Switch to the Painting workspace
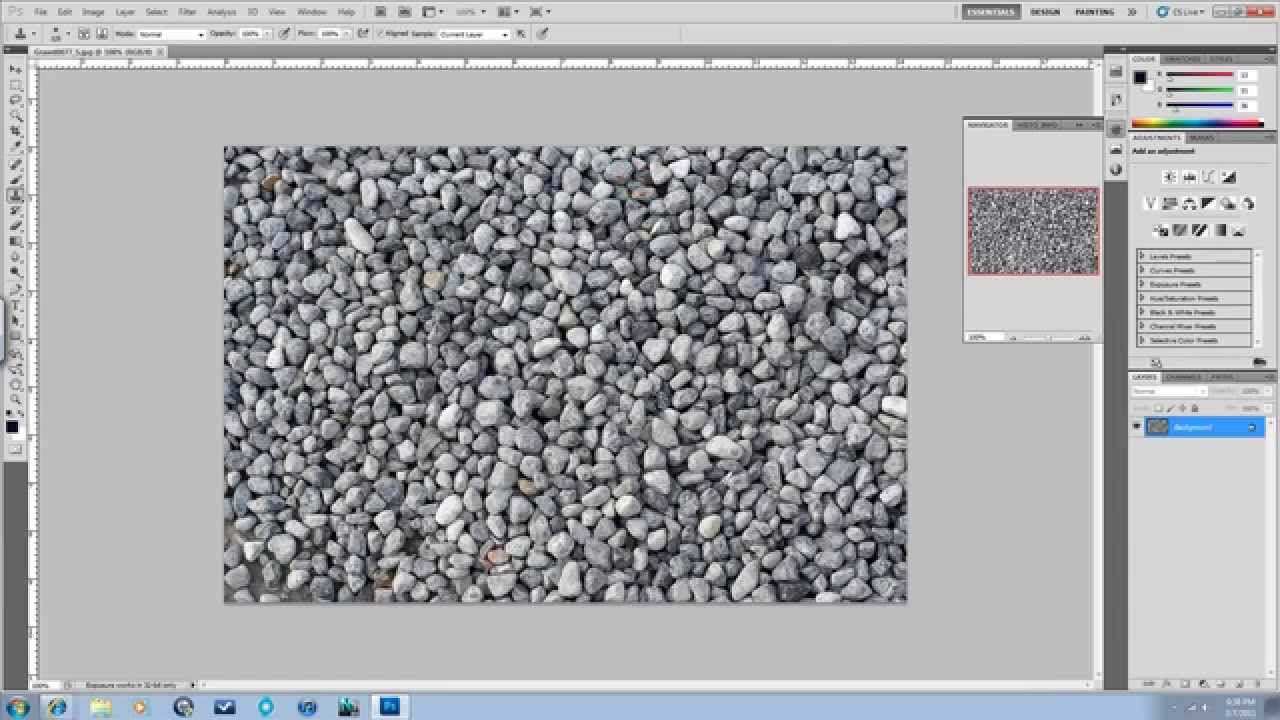Screen dimensions: 1280x720 1094,12
